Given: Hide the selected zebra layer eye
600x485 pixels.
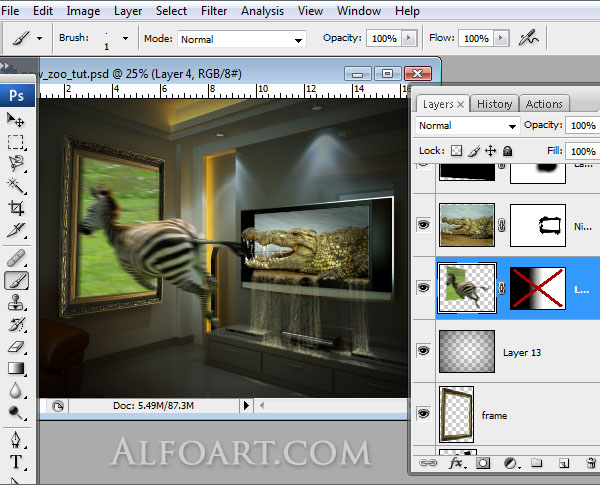Looking at the screenshot, I should tap(423, 287).
